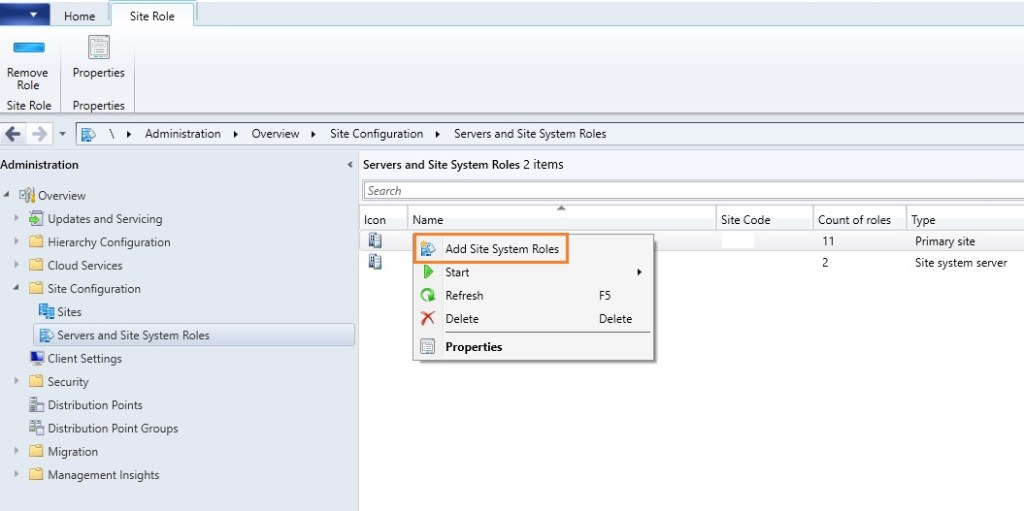Choose Properties in the context menu
This screenshot has width=1024, height=511.
[x=534, y=347]
